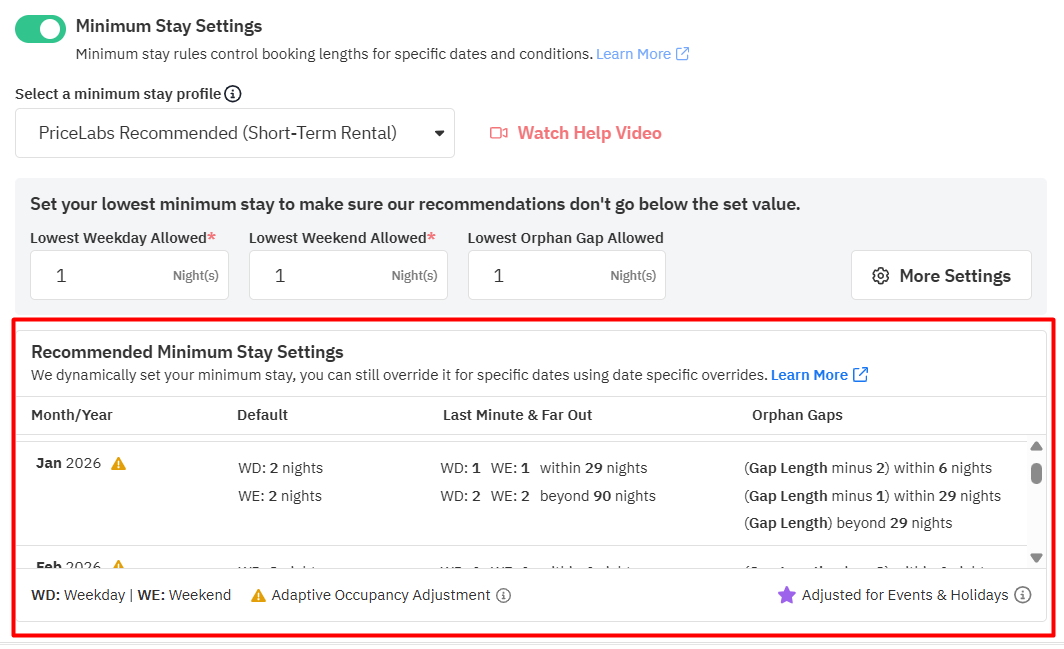Click the external link icon after top Learn More
The image size is (1064, 649).
[x=683, y=54]
